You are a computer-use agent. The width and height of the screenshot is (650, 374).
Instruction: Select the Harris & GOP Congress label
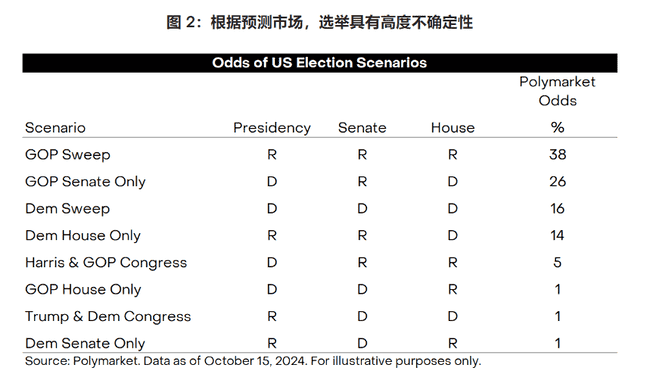click(x=106, y=262)
